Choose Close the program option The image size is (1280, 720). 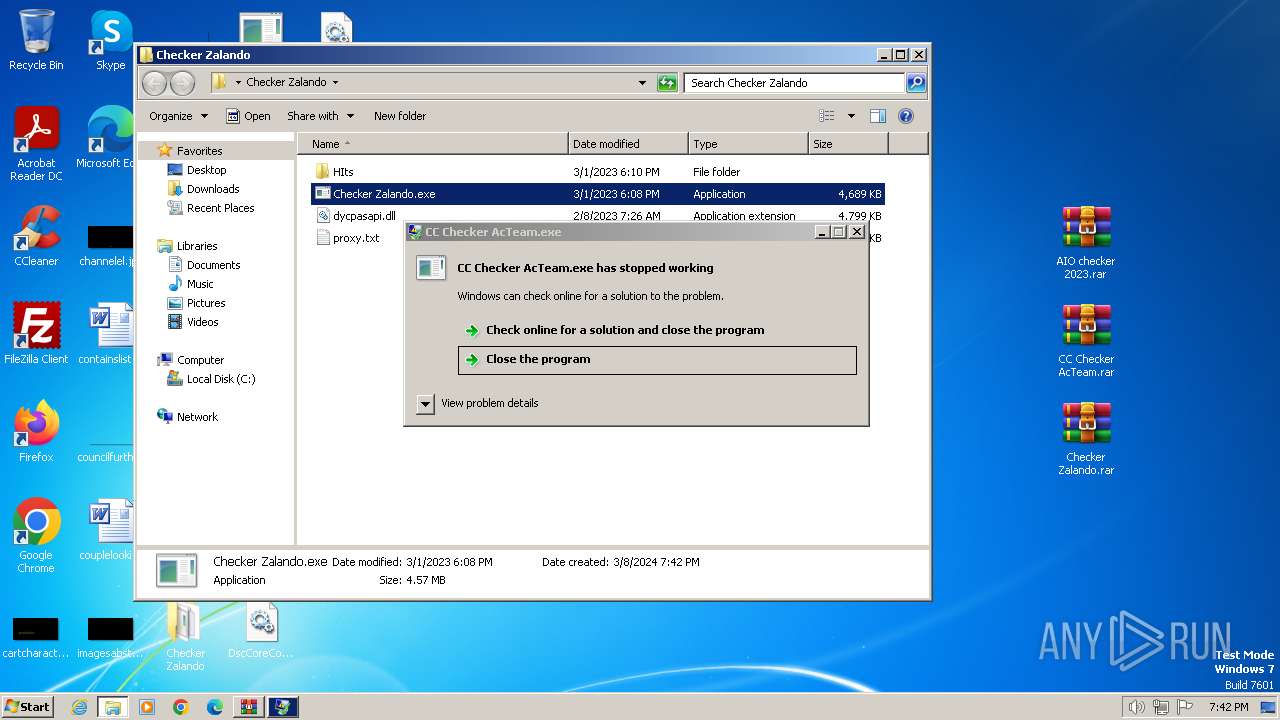click(x=657, y=360)
